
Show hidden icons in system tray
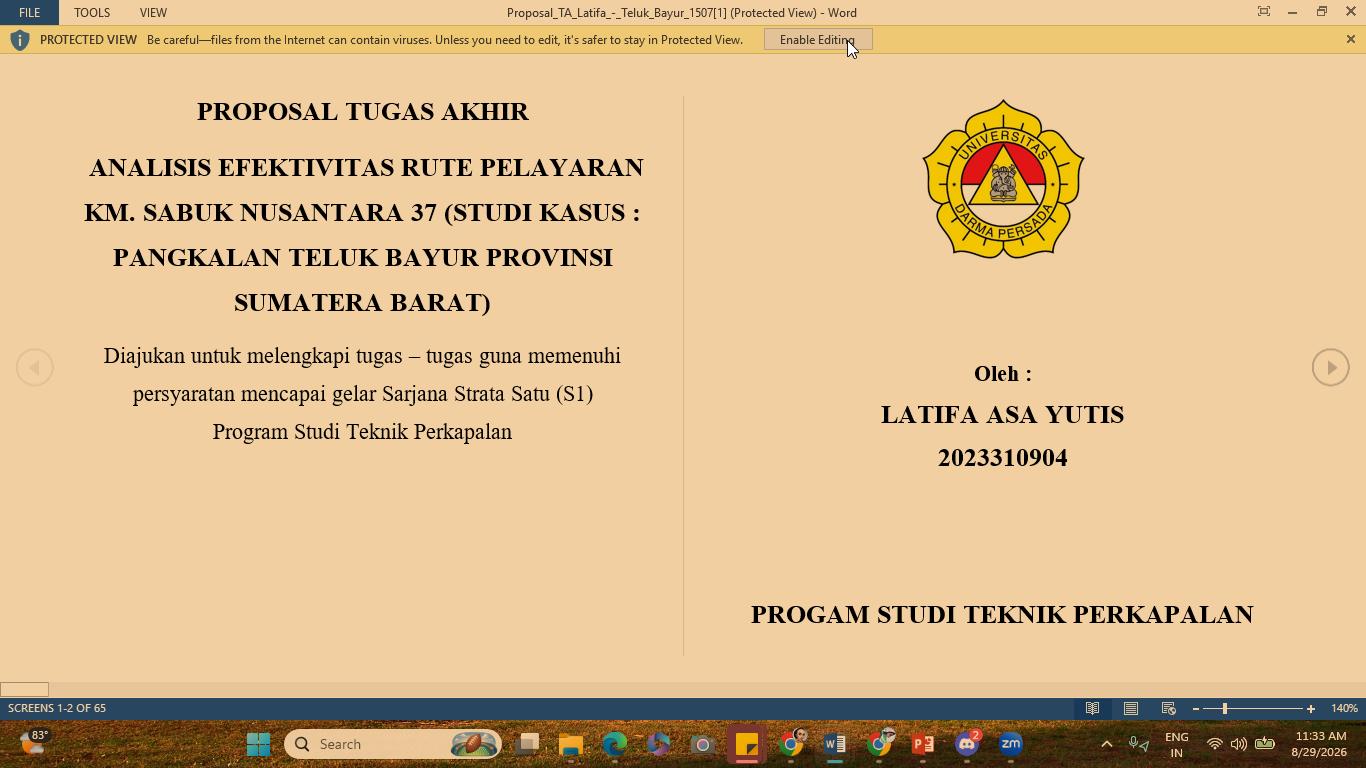pyautogui.click(x=1106, y=744)
